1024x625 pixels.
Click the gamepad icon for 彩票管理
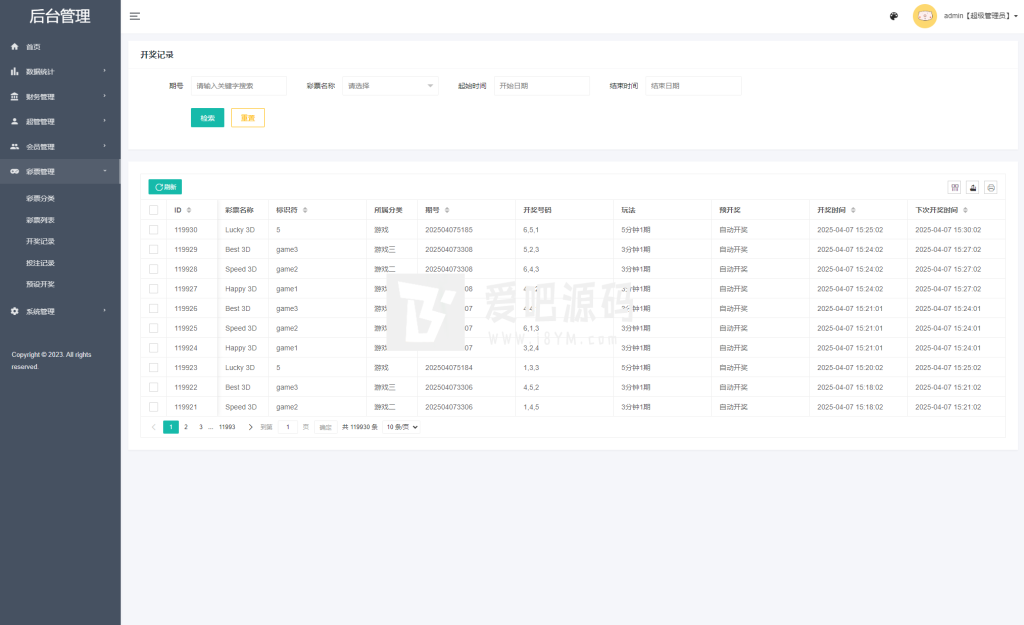click(14, 171)
